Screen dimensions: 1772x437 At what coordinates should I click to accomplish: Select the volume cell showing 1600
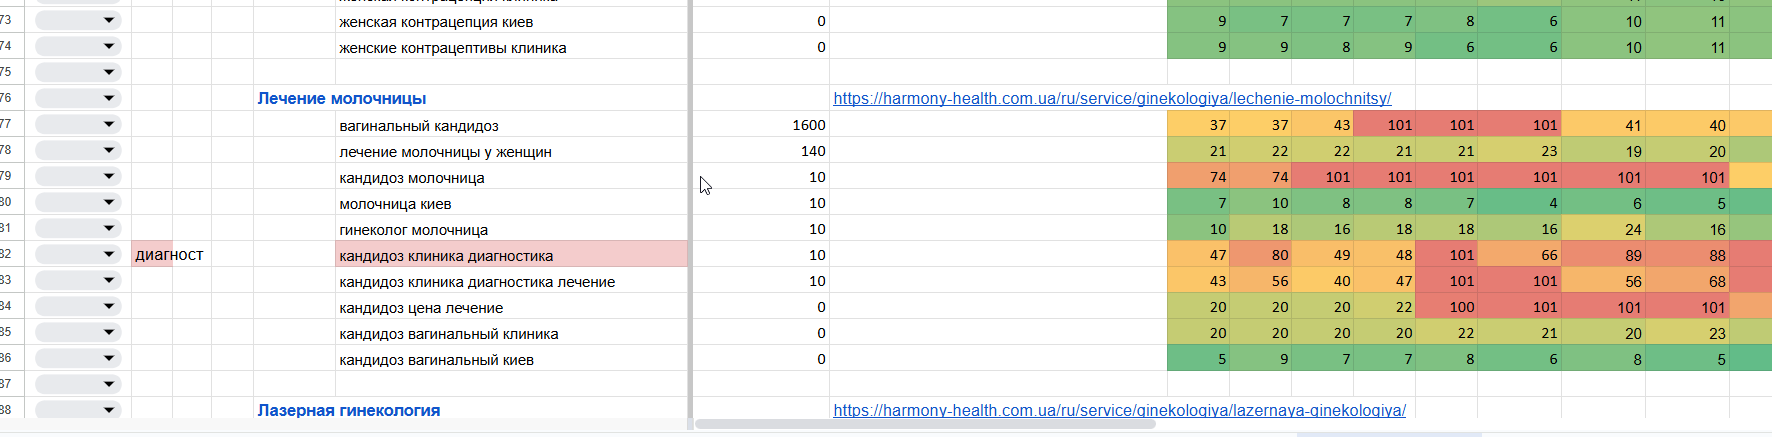(761, 124)
